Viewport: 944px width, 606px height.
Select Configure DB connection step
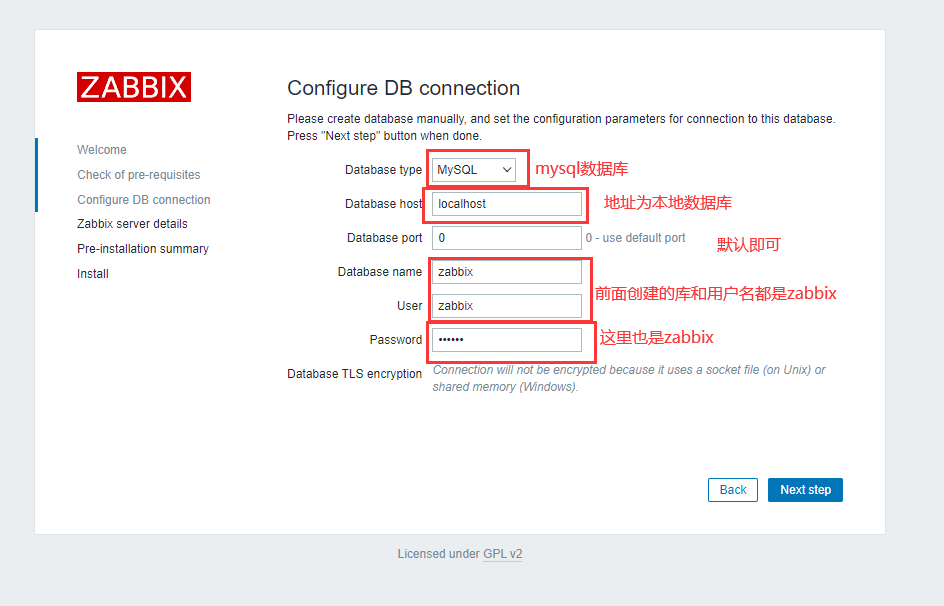point(144,200)
